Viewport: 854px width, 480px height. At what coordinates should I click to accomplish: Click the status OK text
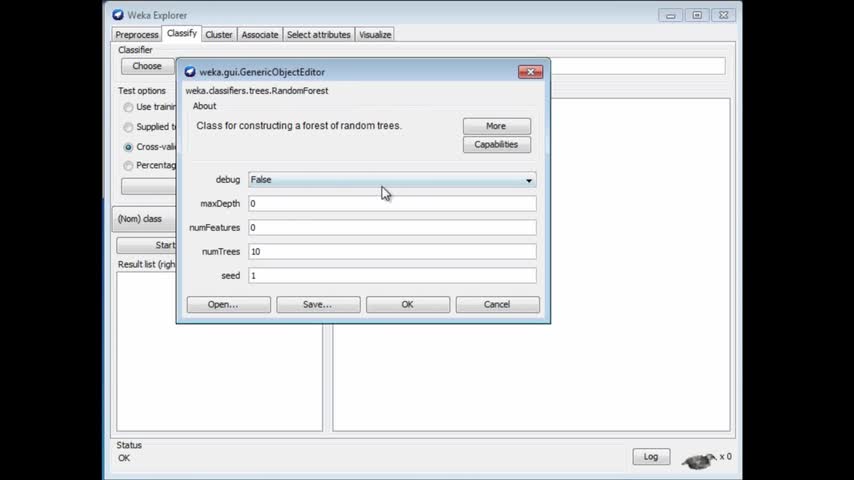point(124,458)
